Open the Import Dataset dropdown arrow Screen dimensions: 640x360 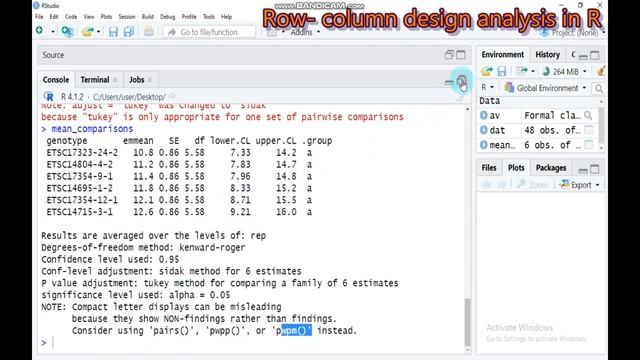[x=533, y=72]
